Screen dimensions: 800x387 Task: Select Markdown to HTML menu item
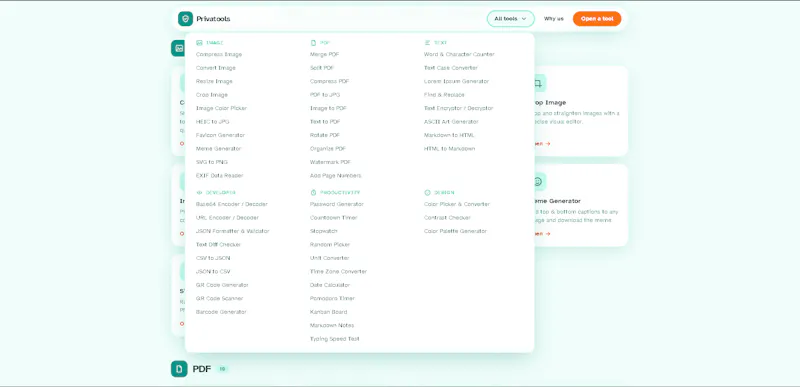point(449,135)
